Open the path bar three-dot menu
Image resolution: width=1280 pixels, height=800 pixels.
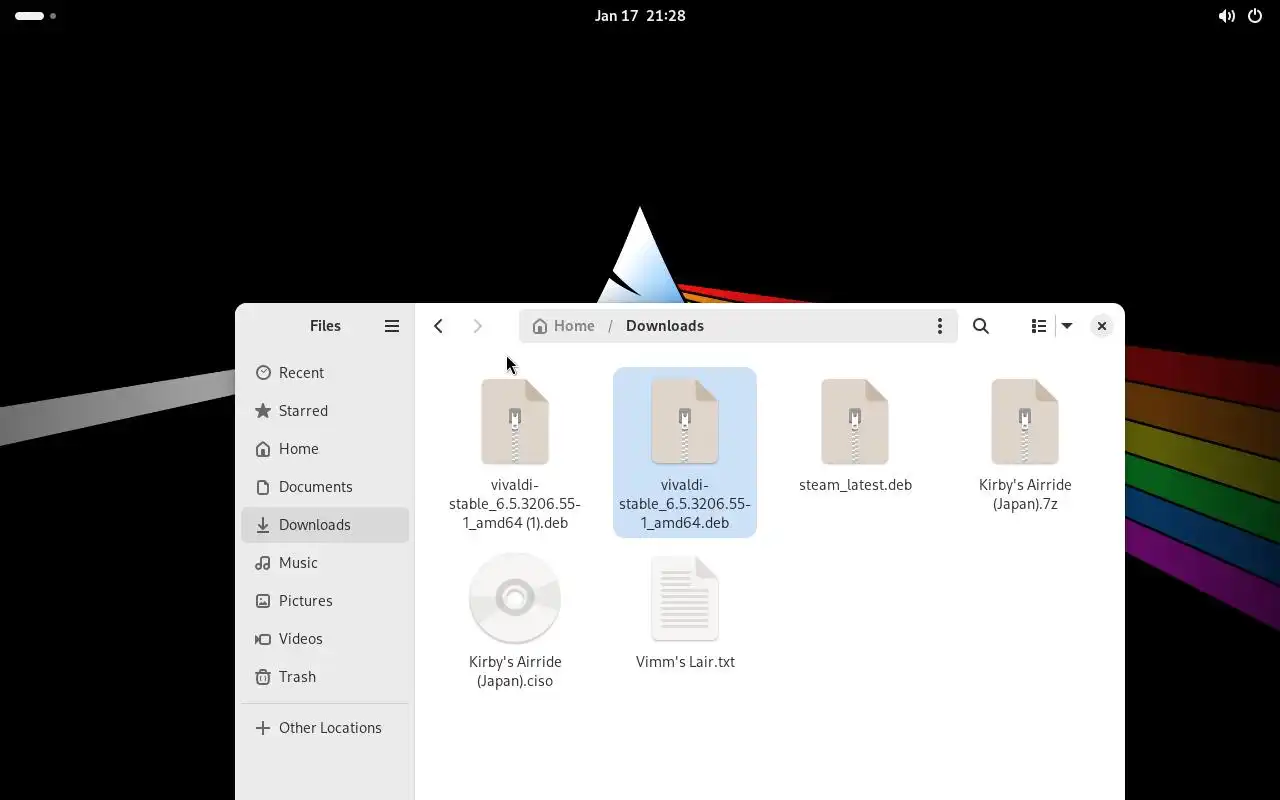(x=939, y=326)
